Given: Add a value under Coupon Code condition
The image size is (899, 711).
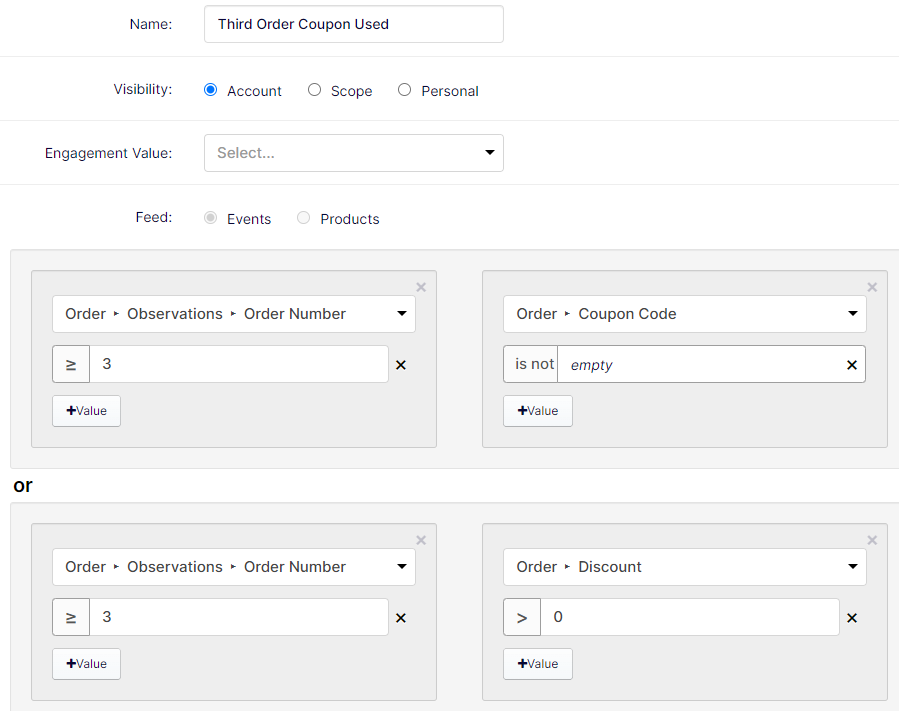Looking at the screenshot, I should click(x=538, y=411).
